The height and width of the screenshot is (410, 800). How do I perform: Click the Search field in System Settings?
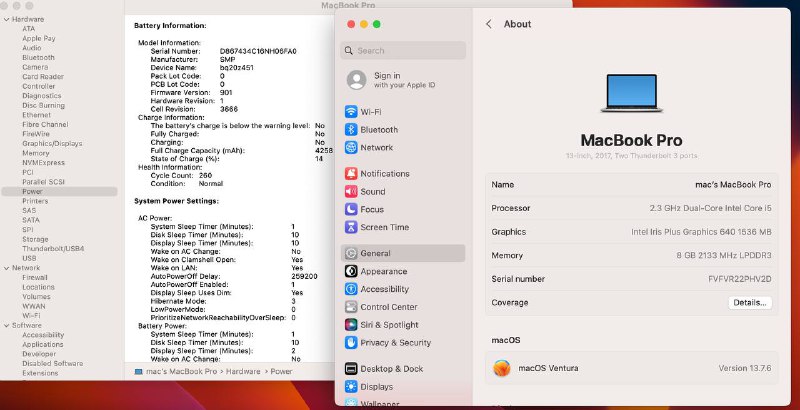[x=403, y=50]
